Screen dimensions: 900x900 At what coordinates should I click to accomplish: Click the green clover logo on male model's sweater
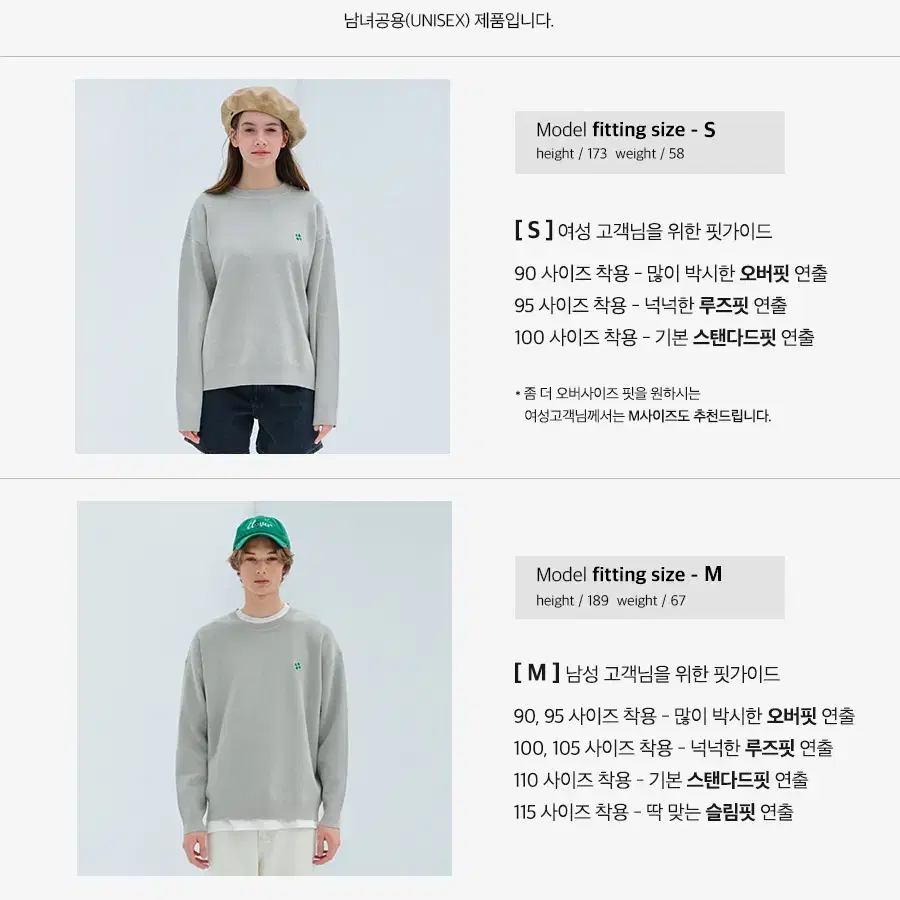(297, 666)
